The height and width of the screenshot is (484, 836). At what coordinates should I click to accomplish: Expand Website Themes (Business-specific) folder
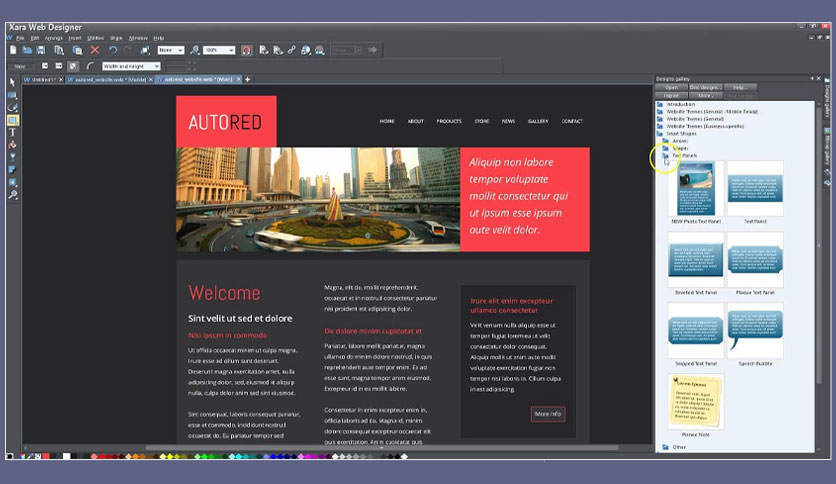tap(660, 126)
